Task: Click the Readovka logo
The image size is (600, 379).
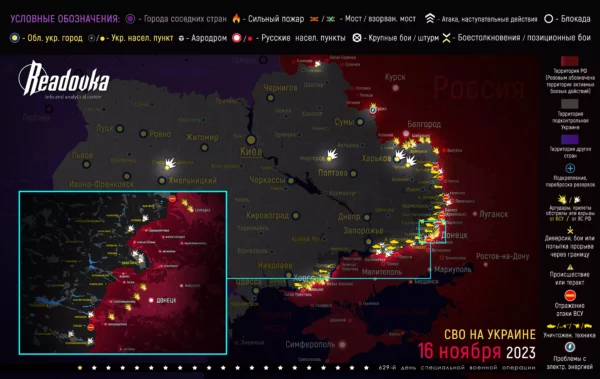Action: pyautogui.click(x=64, y=79)
